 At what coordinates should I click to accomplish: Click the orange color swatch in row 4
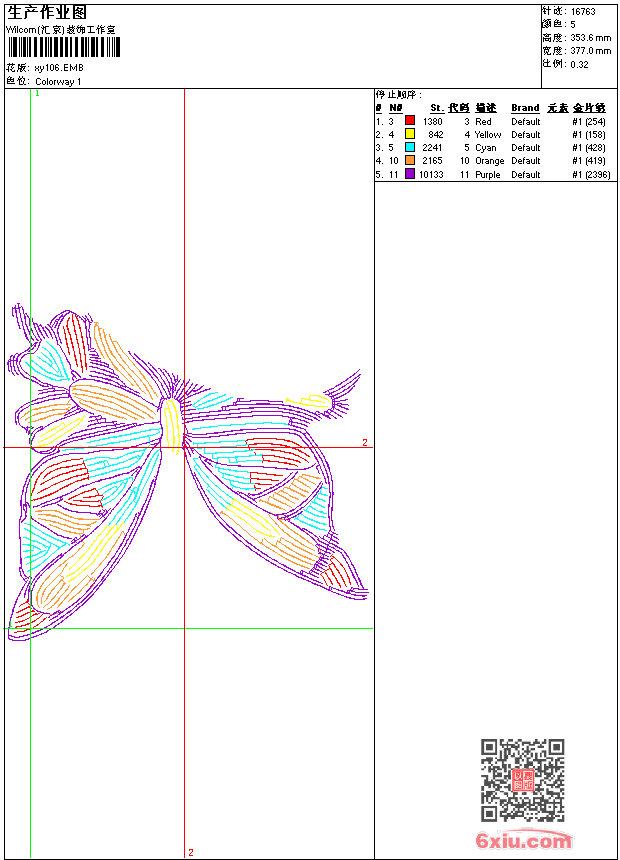(x=410, y=160)
